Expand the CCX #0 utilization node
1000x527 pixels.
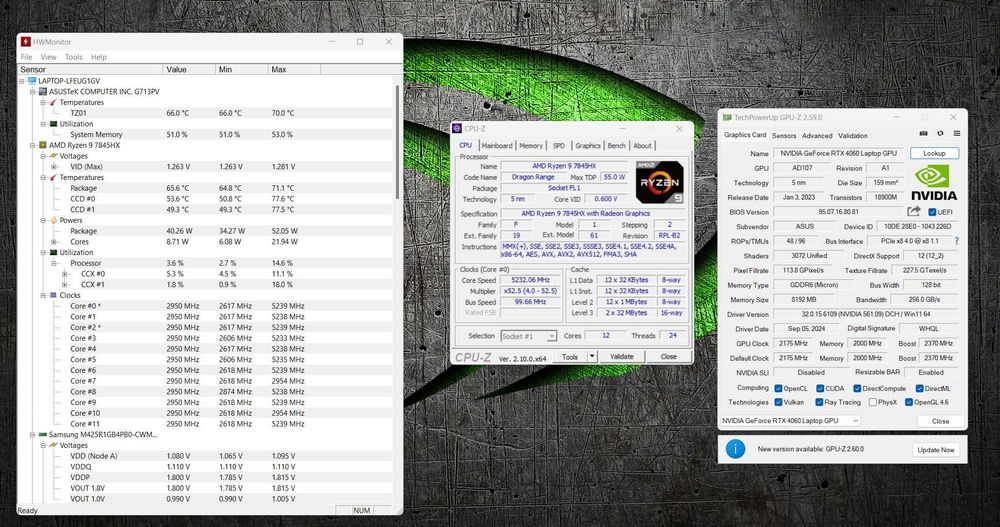click(x=64, y=274)
